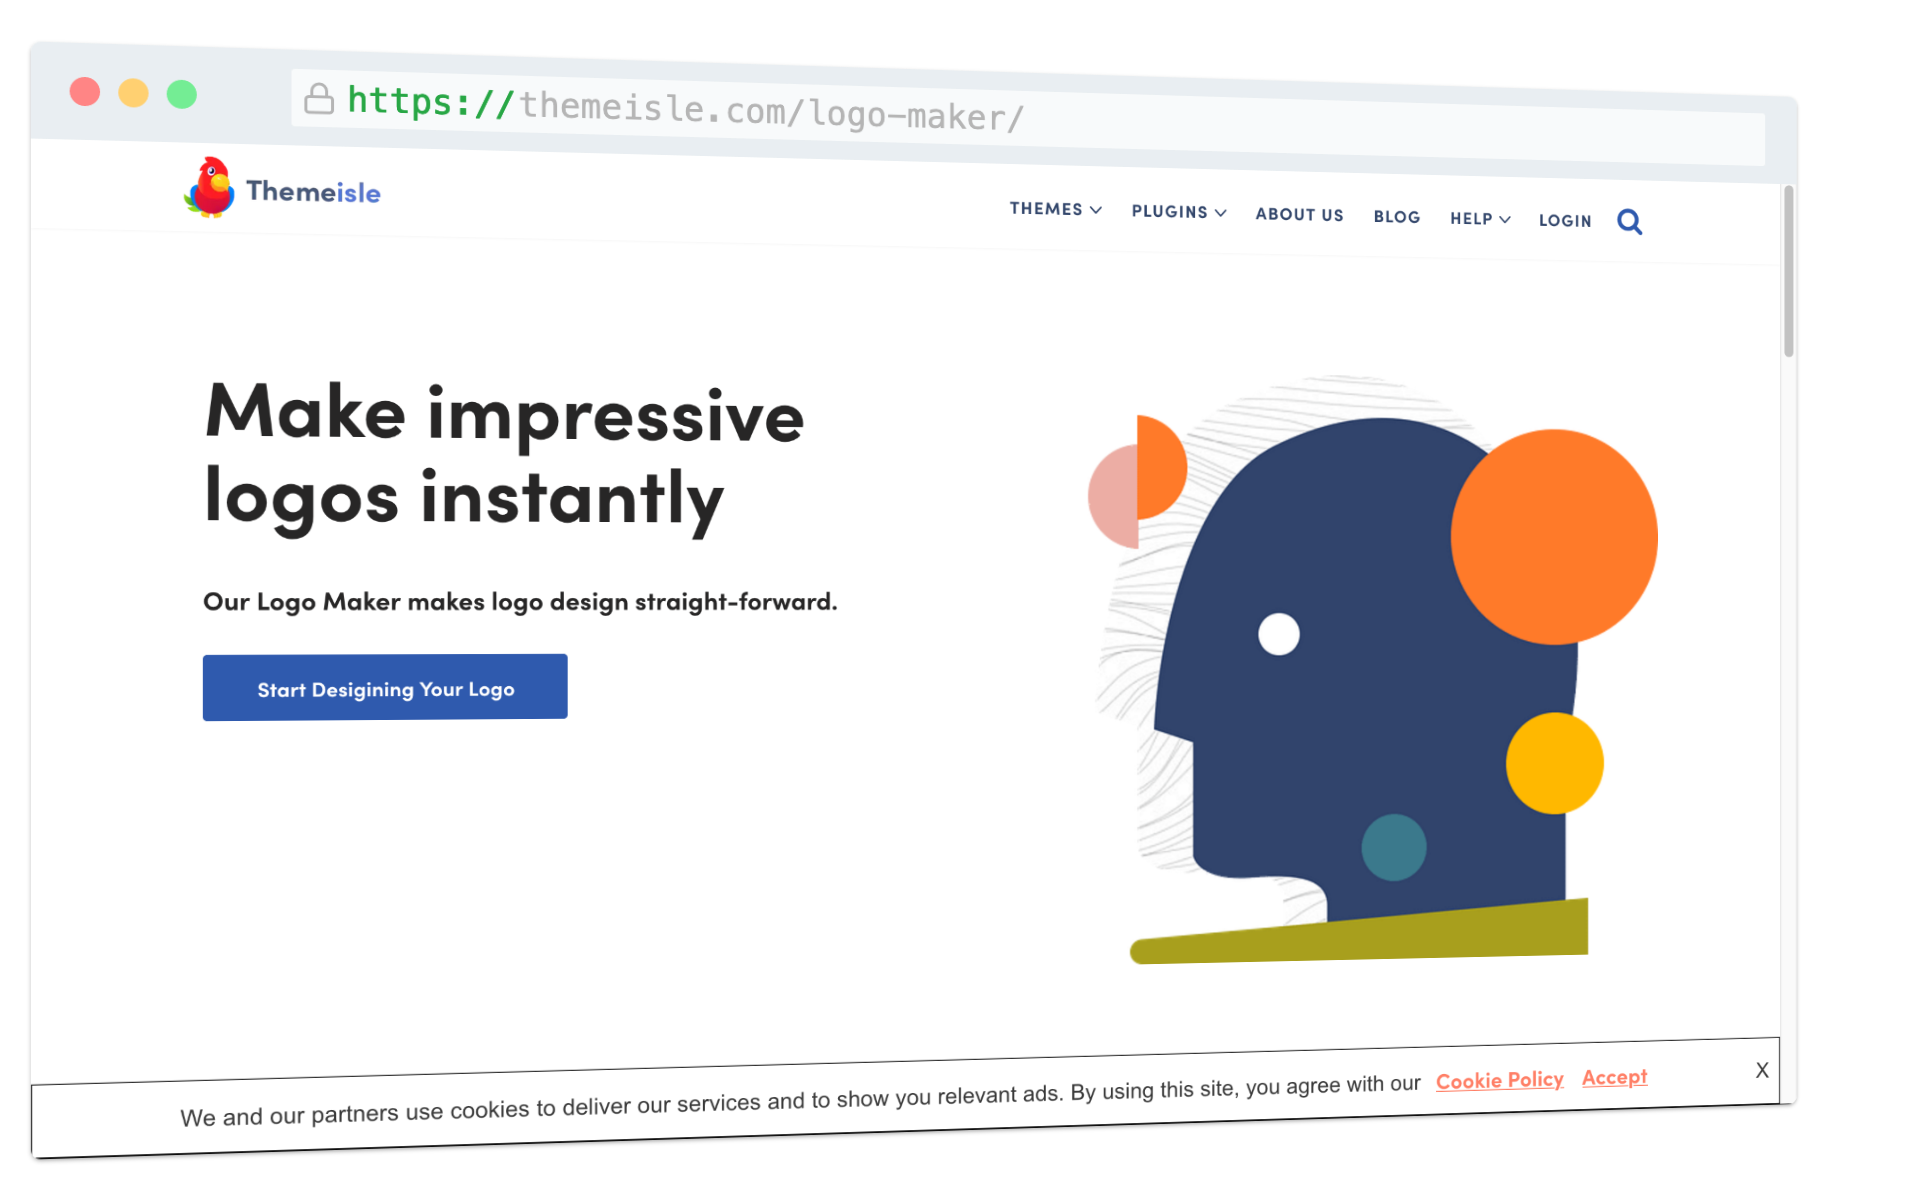The image size is (1920, 1200).
Task: Open the search icon
Action: (1630, 218)
